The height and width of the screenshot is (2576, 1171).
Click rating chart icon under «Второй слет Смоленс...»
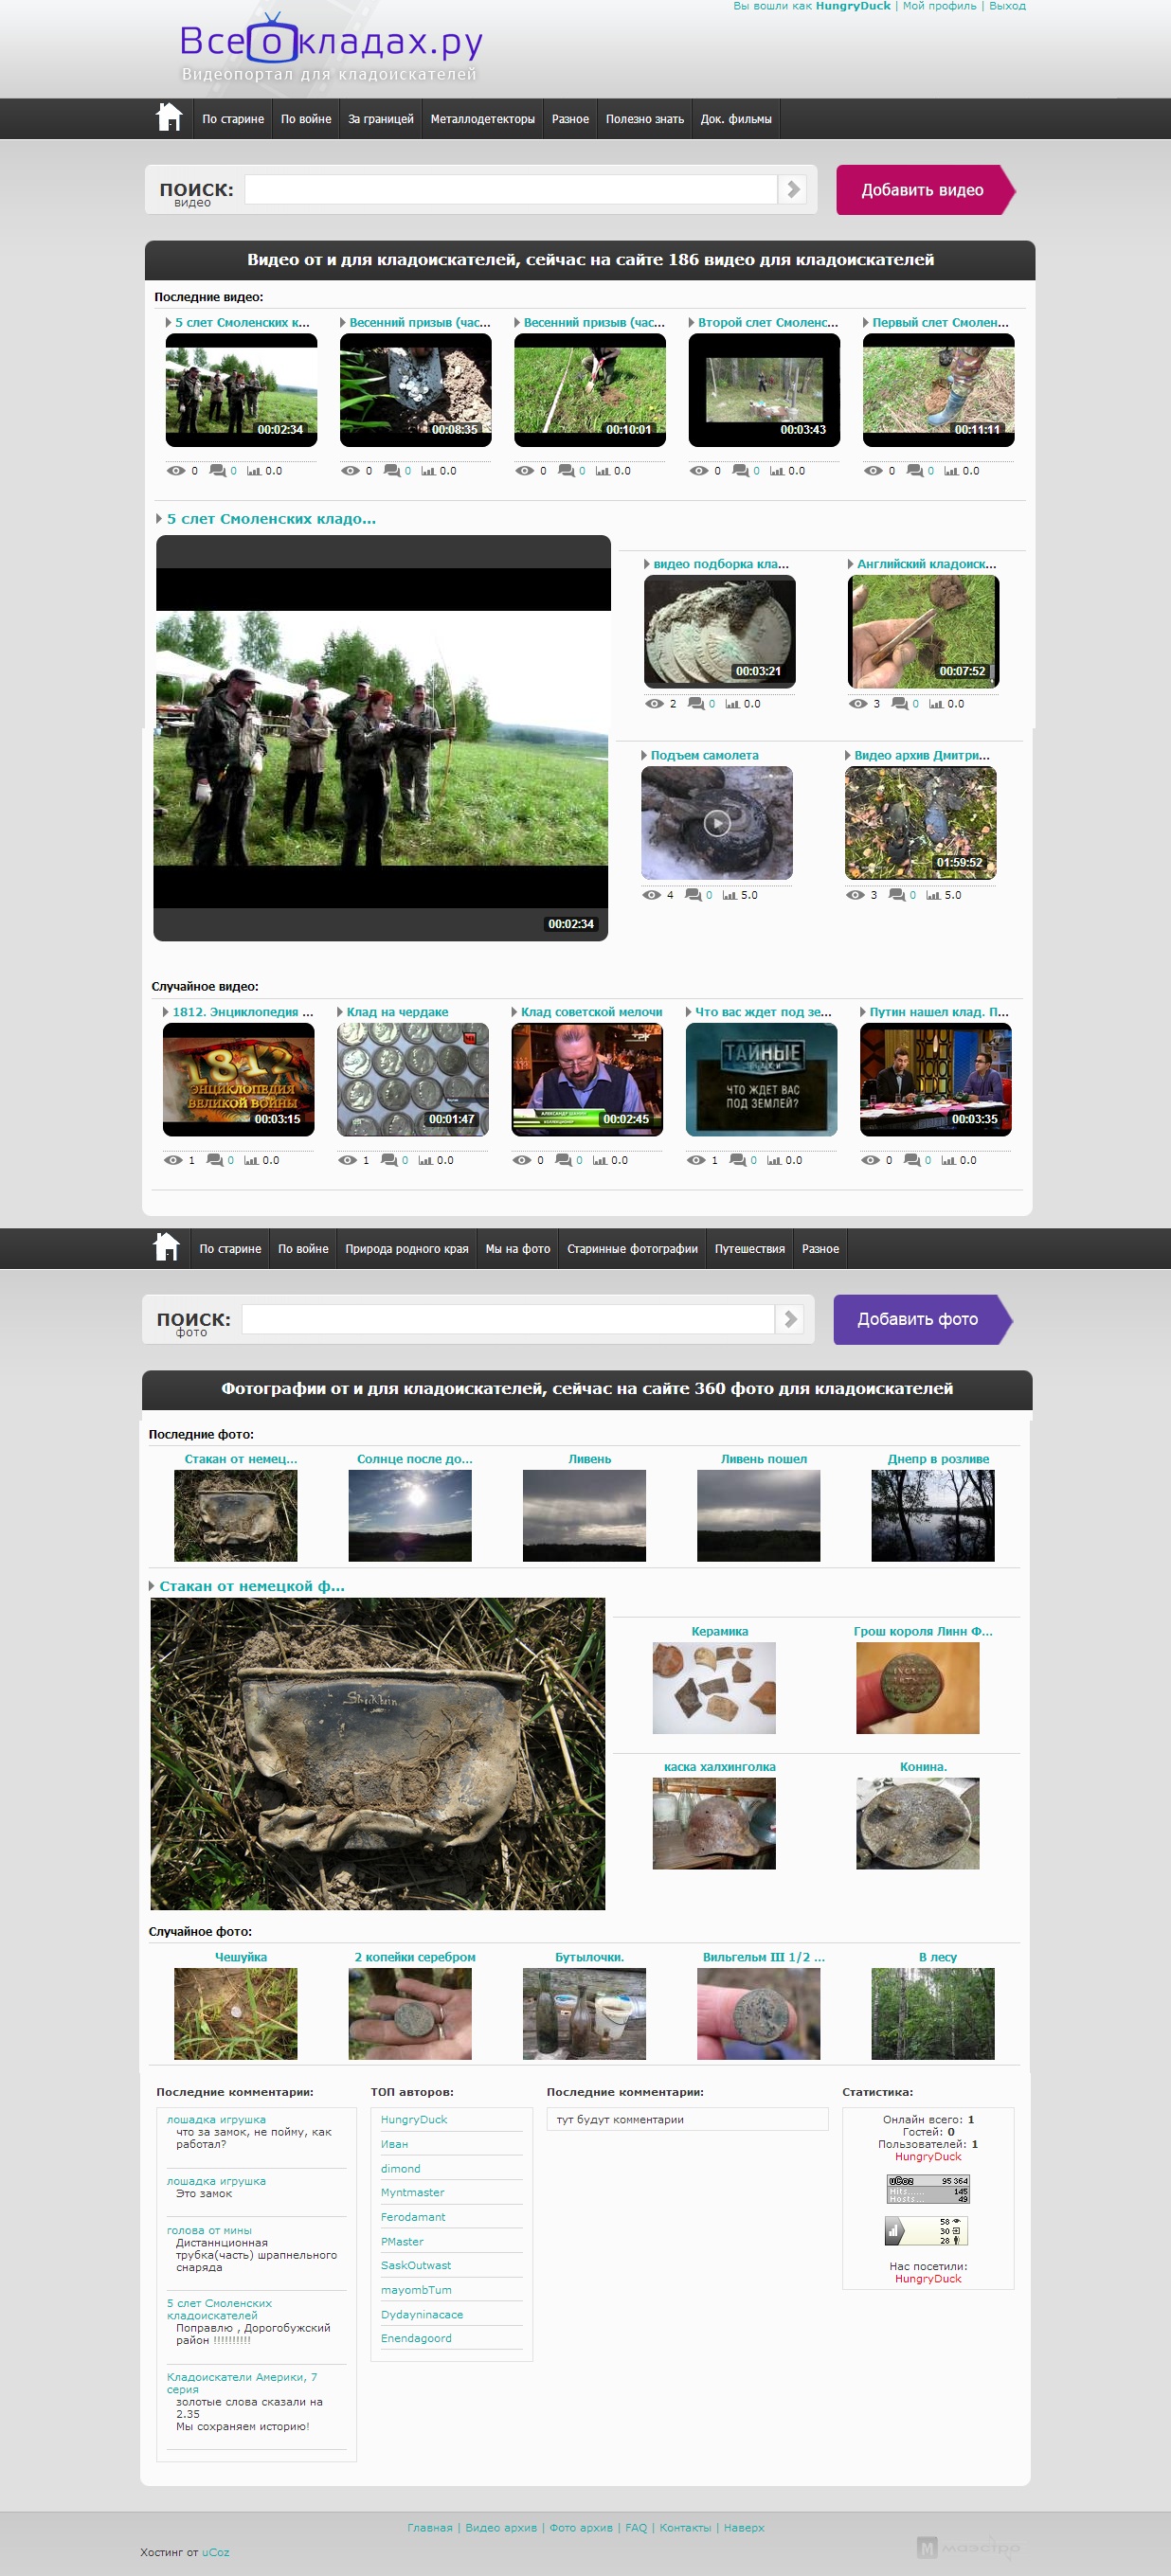[x=777, y=470]
